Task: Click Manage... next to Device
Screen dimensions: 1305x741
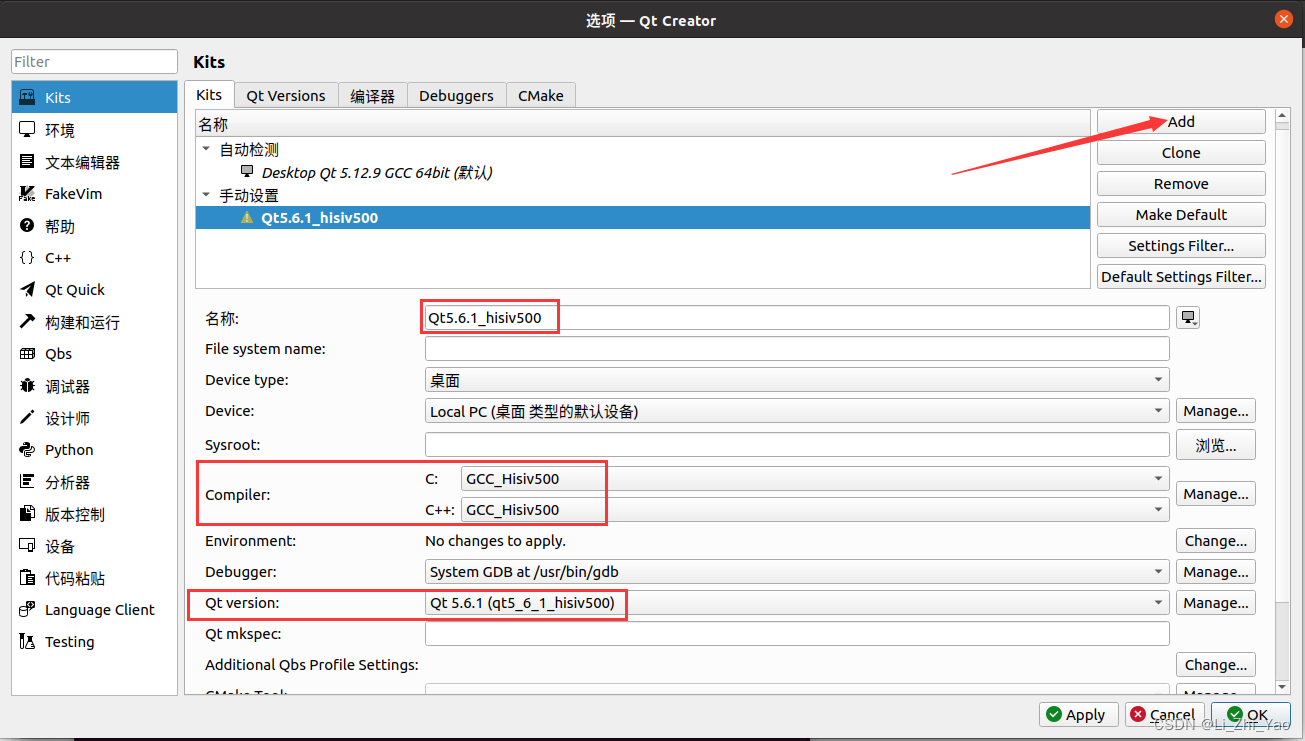Action: pyautogui.click(x=1216, y=411)
